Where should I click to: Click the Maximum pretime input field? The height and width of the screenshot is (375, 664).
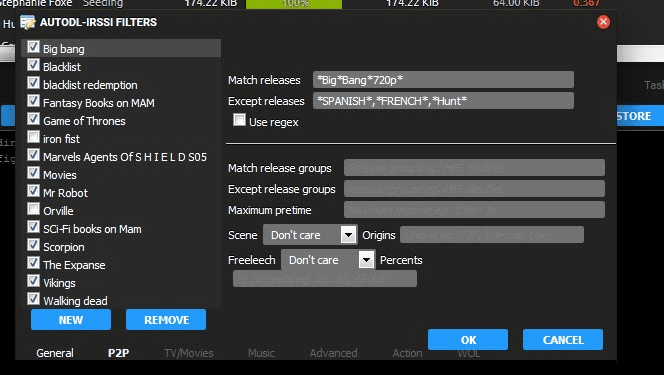click(474, 210)
